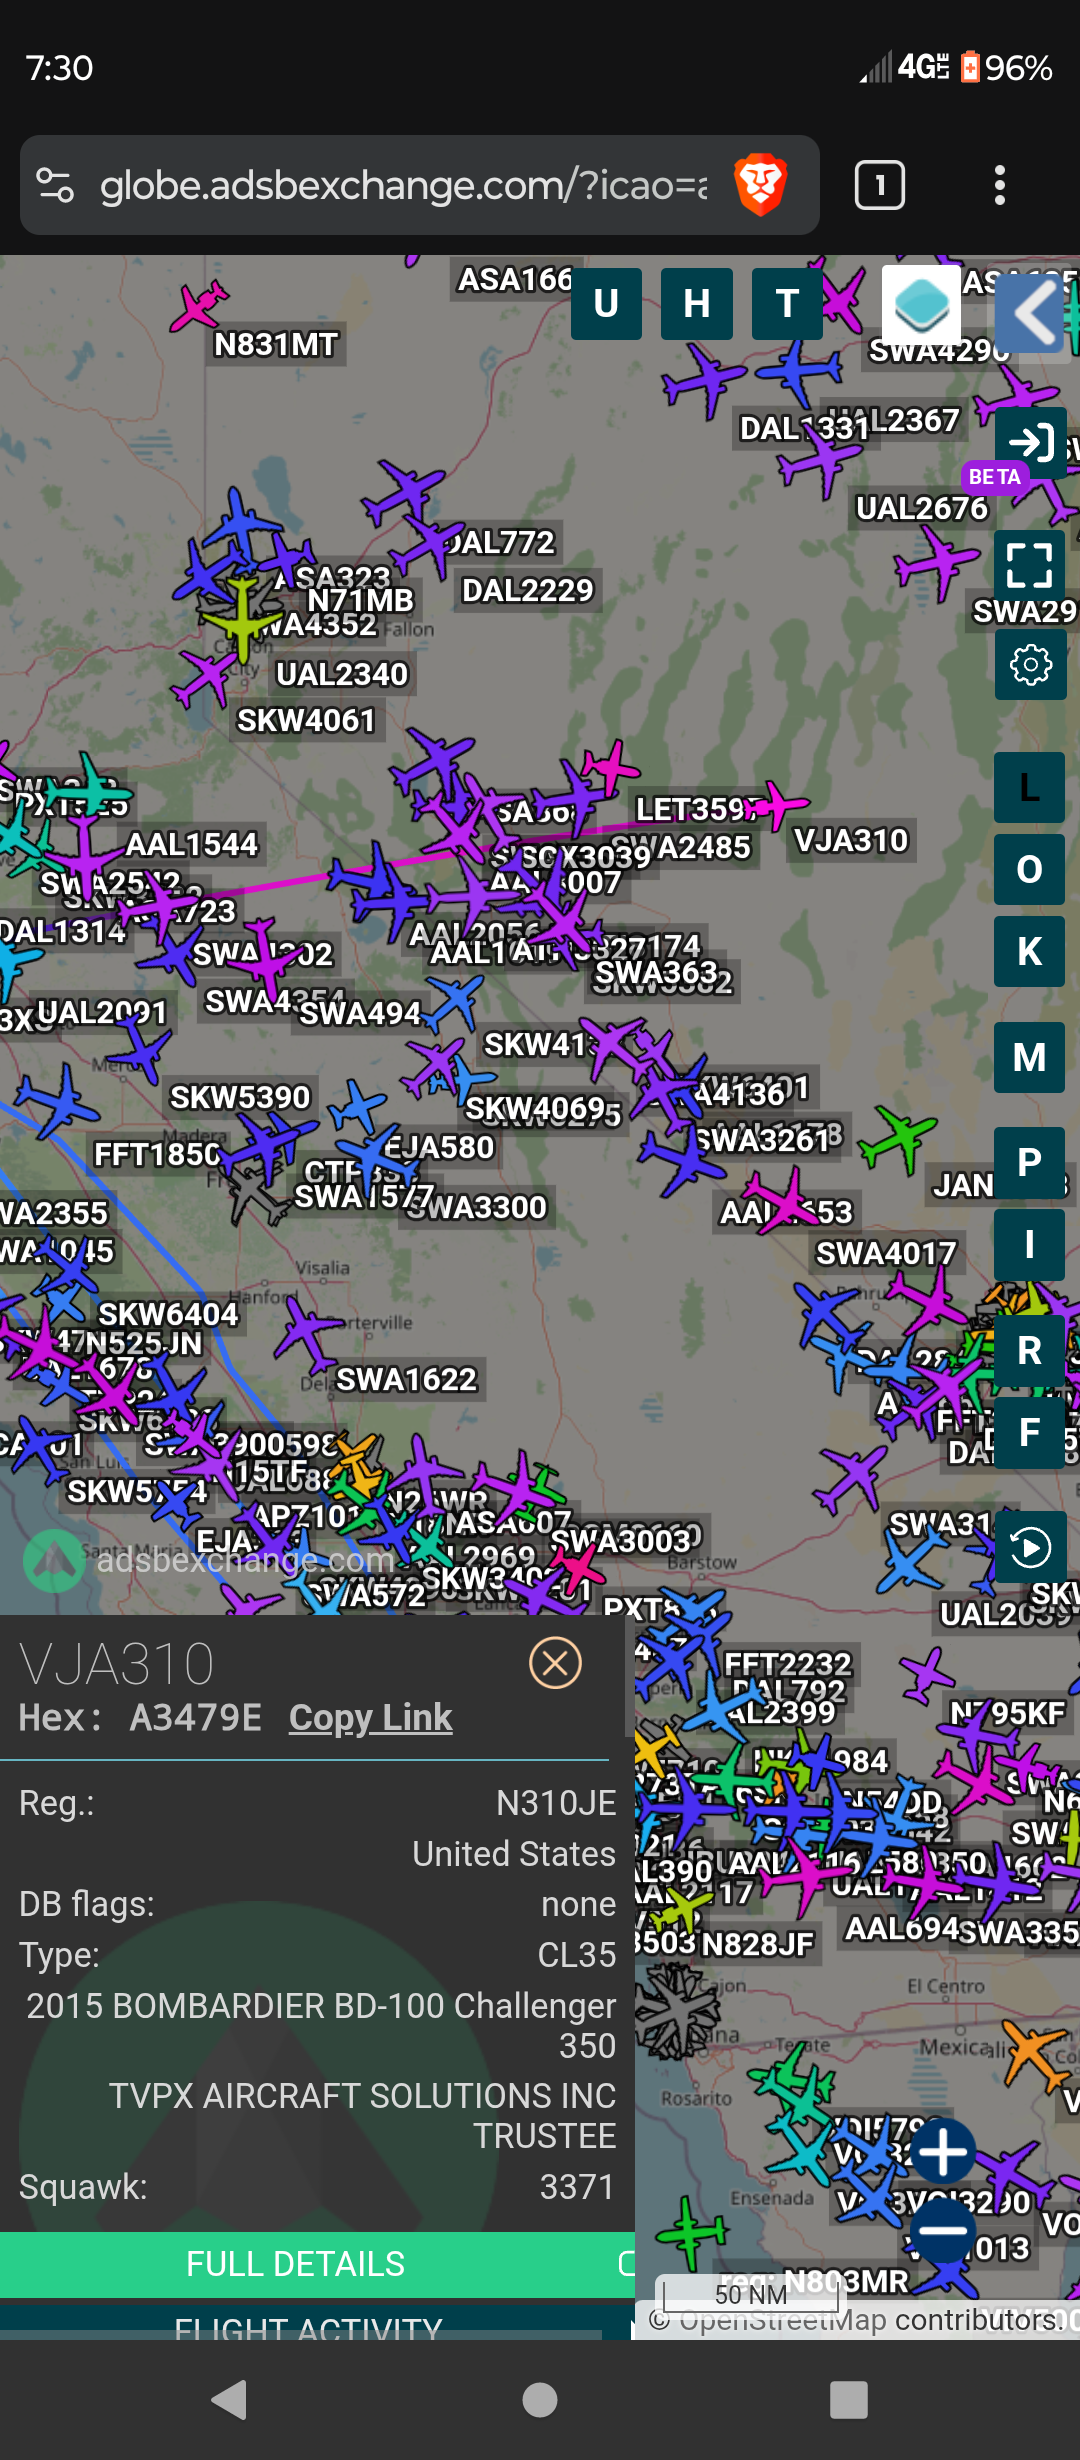Toggle the M map button
This screenshot has height=2460, width=1080.
point(1029,1057)
